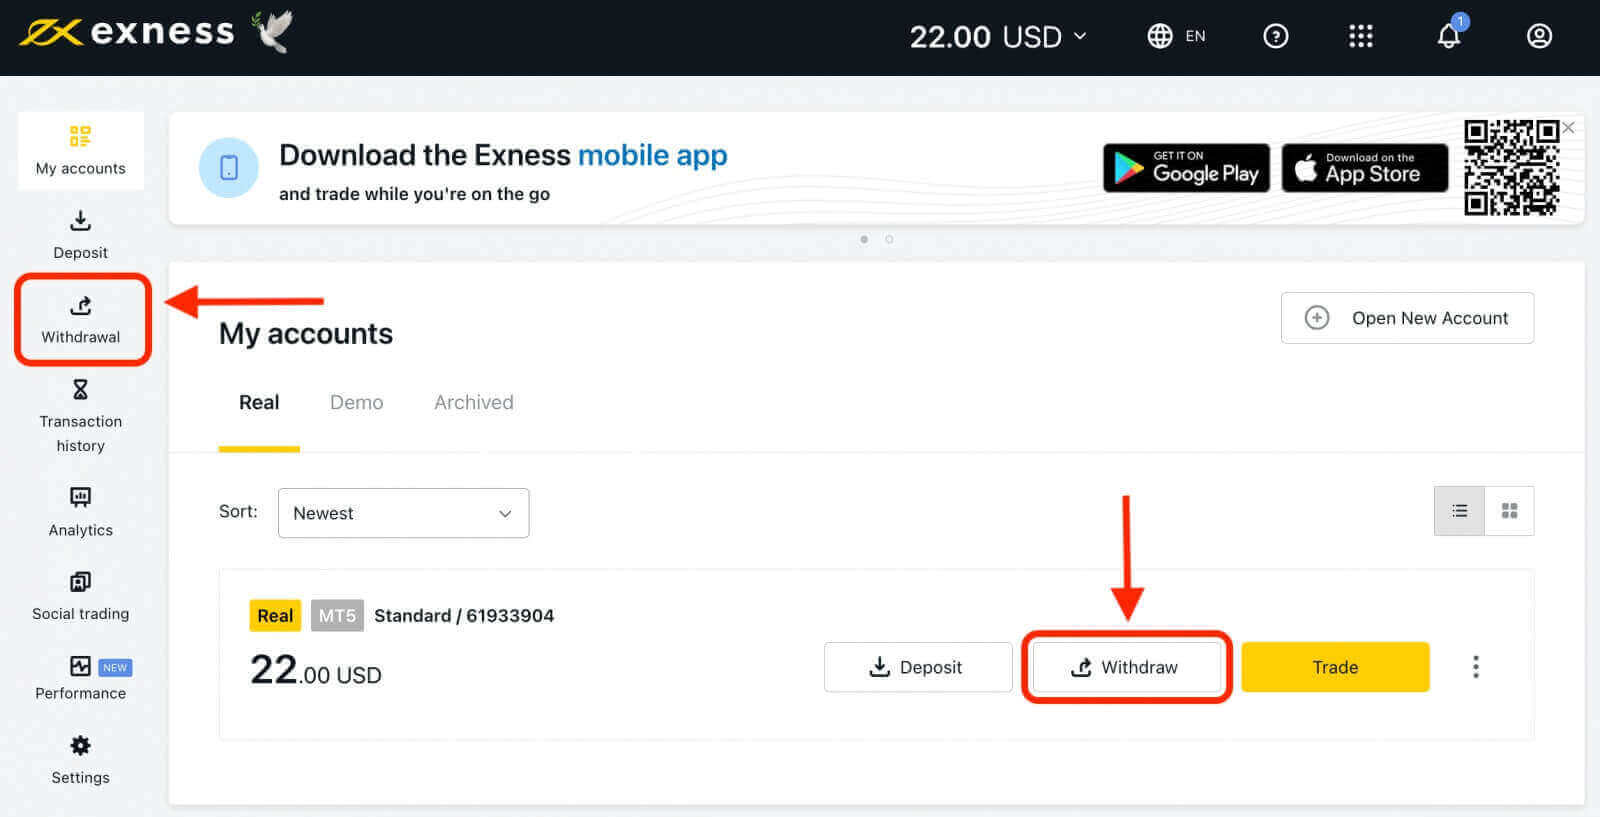Switch to the Archived accounts tab
Viewport: 1600px width, 817px height.
pos(473,402)
